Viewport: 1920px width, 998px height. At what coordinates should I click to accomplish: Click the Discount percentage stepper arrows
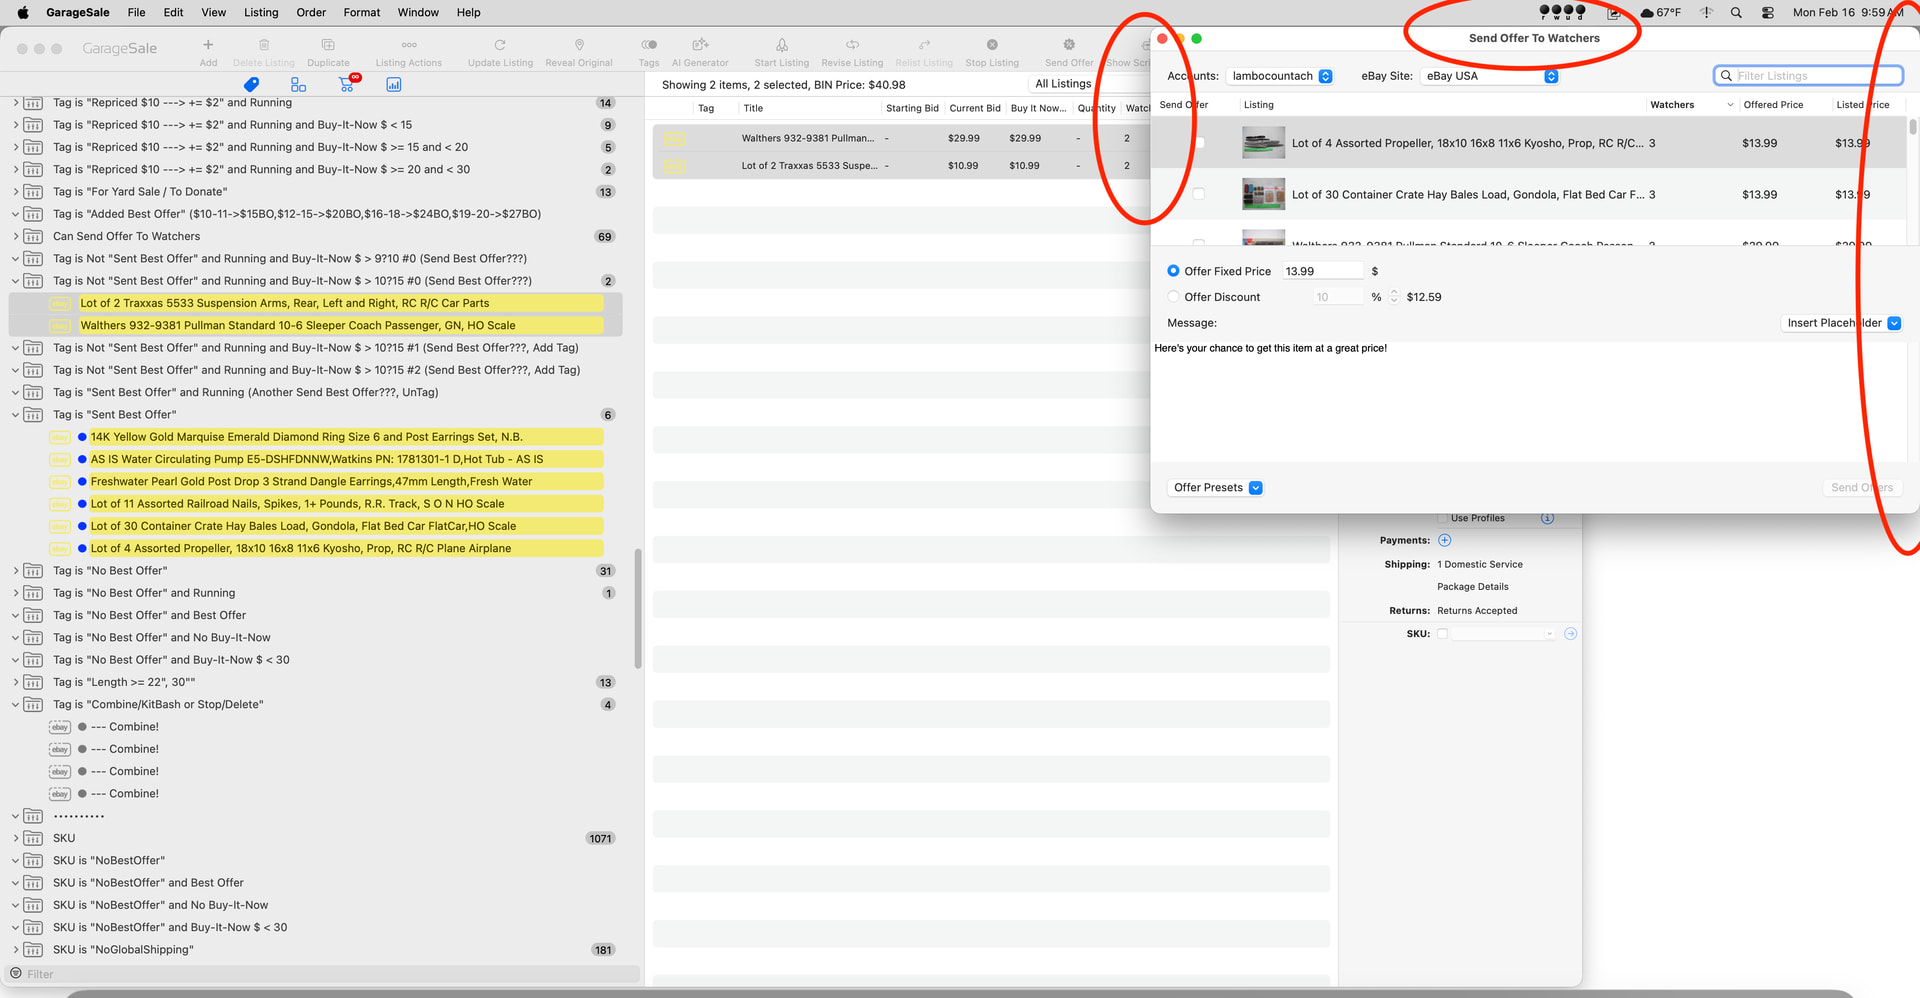[x=1394, y=297]
